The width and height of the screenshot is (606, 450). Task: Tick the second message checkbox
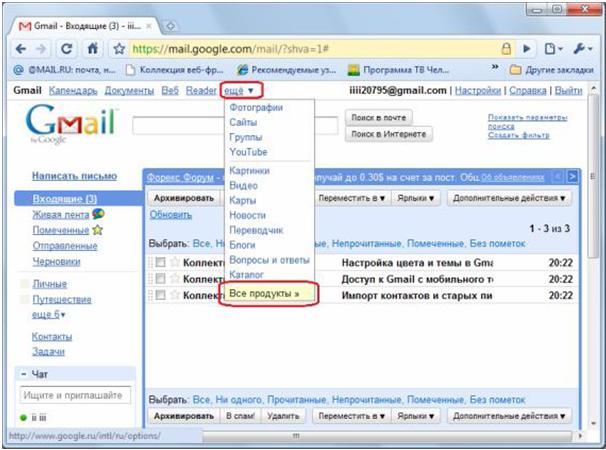click(160, 279)
